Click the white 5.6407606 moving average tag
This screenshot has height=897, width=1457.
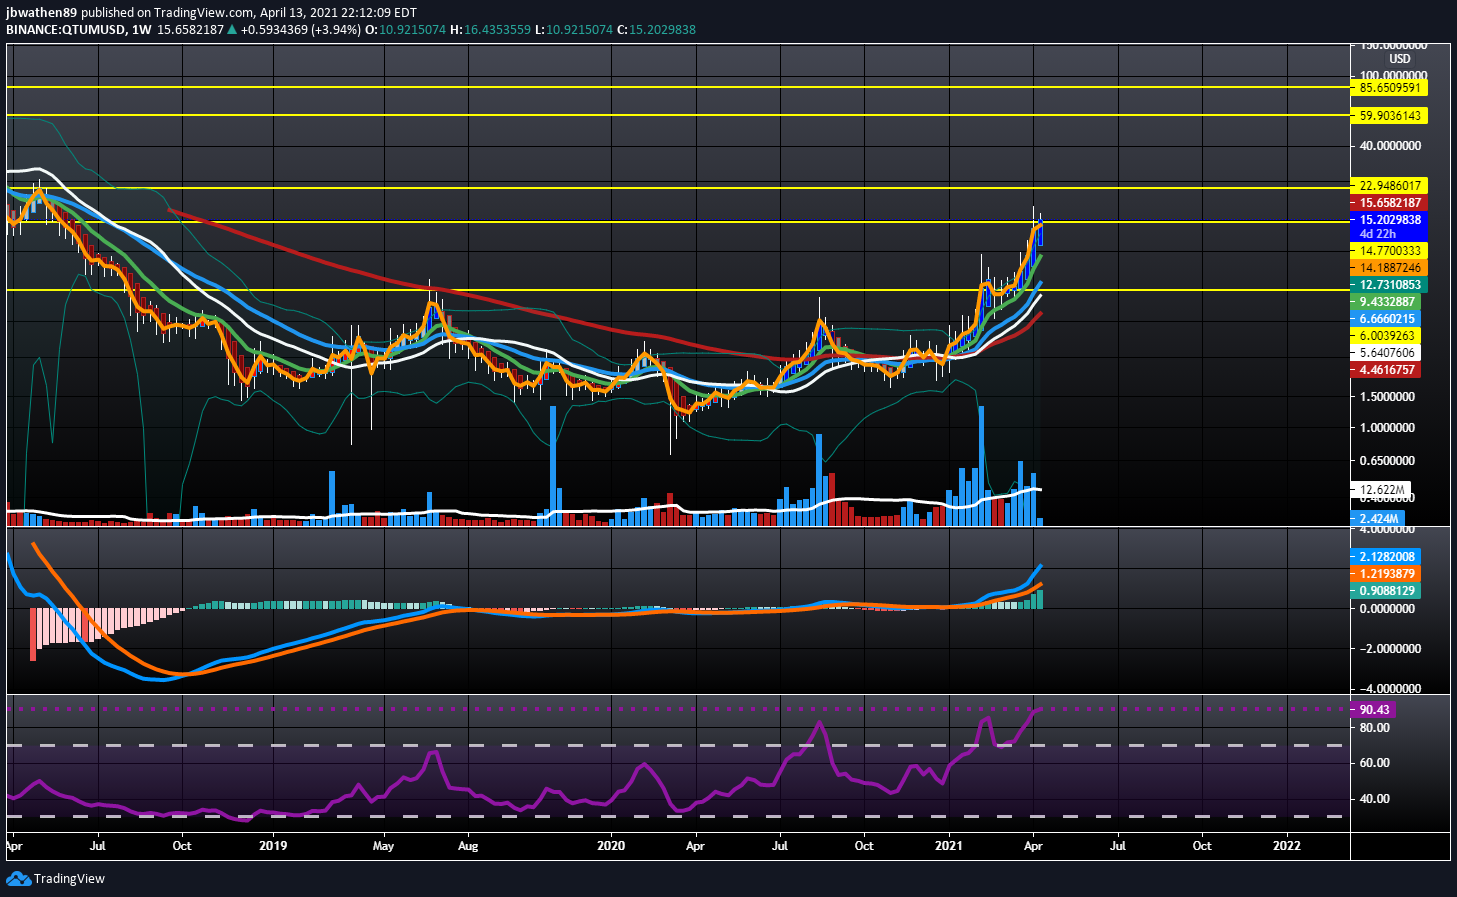point(1386,353)
